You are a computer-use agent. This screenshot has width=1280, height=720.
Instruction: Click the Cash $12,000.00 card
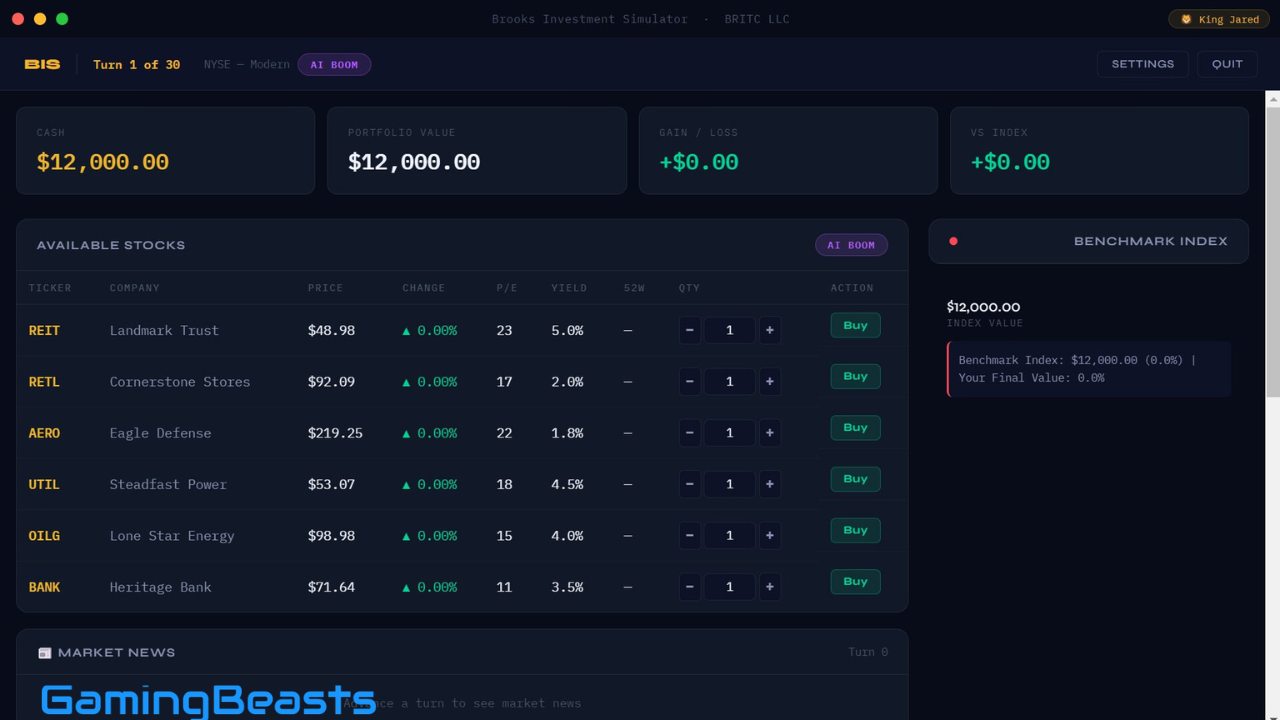coord(165,150)
